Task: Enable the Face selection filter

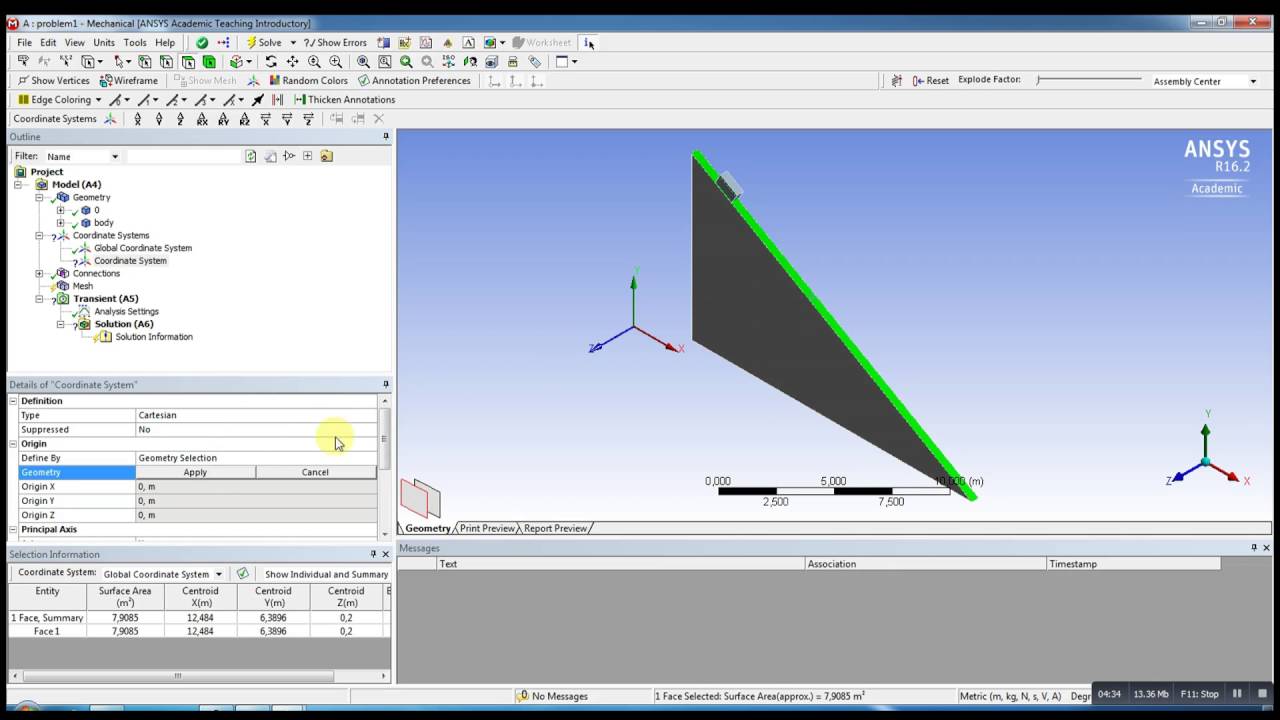Action: point(187,62)
